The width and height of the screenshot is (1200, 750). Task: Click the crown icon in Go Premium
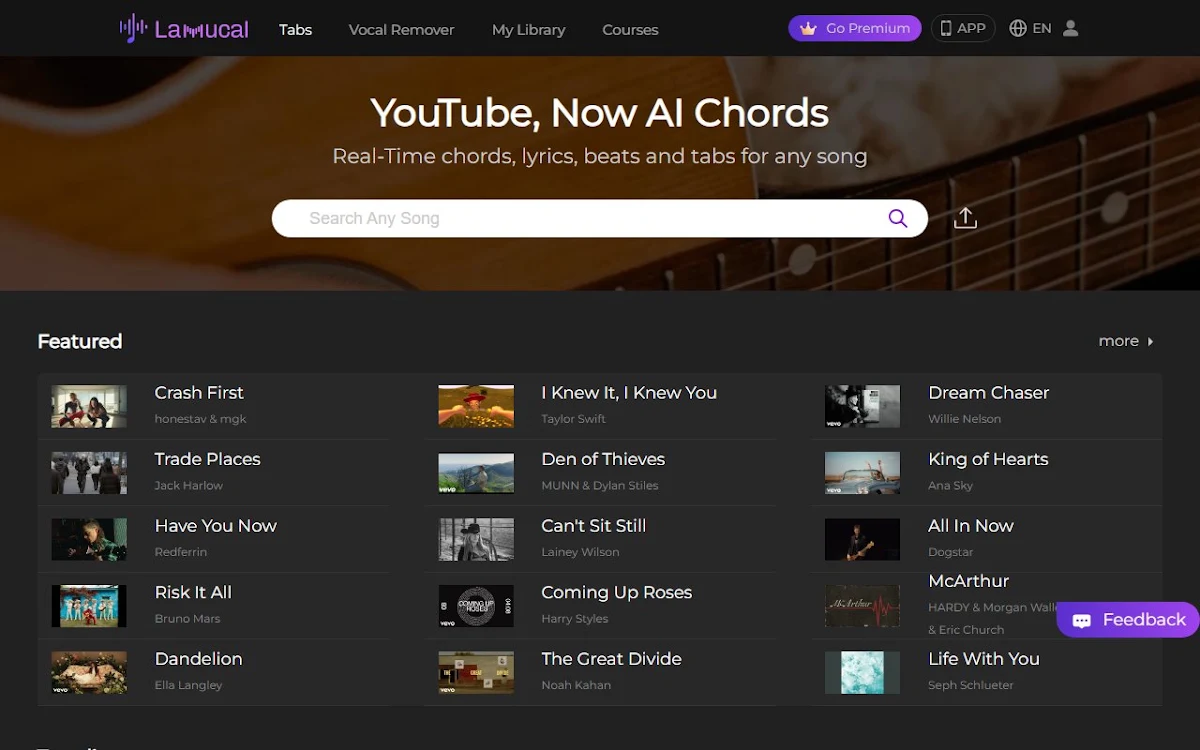[808, 28]
